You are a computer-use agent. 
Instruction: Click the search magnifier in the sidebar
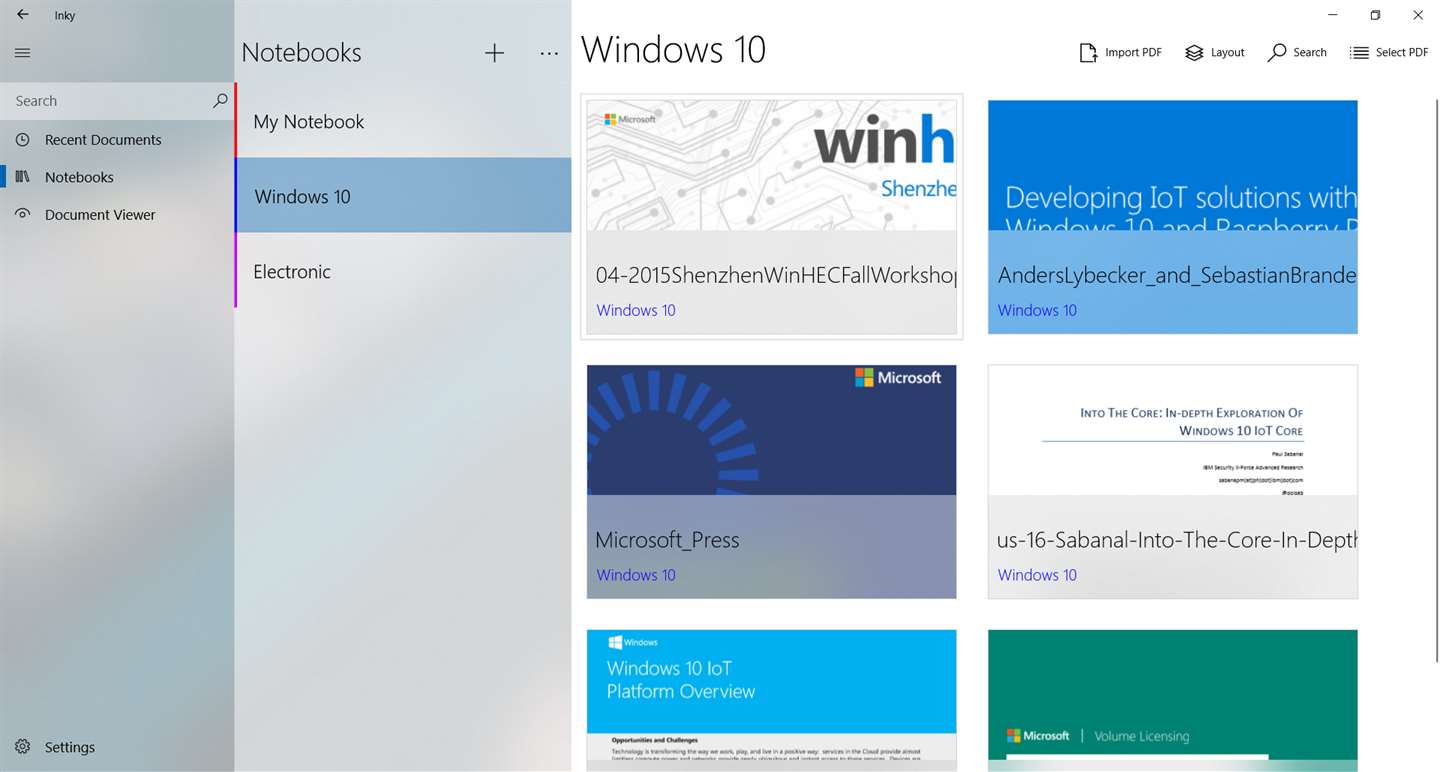pyautogui.click(x=220, y=101)
